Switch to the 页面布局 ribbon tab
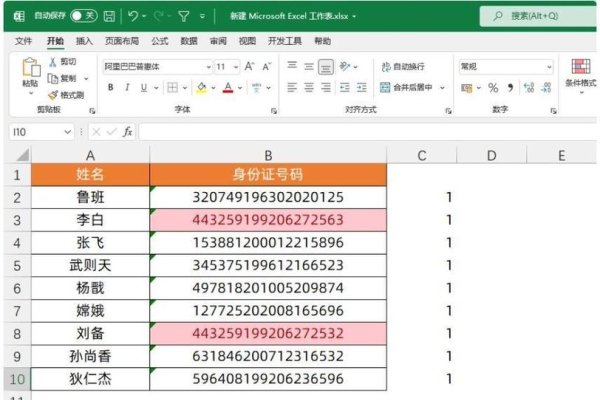 click(x=122, y=41)
